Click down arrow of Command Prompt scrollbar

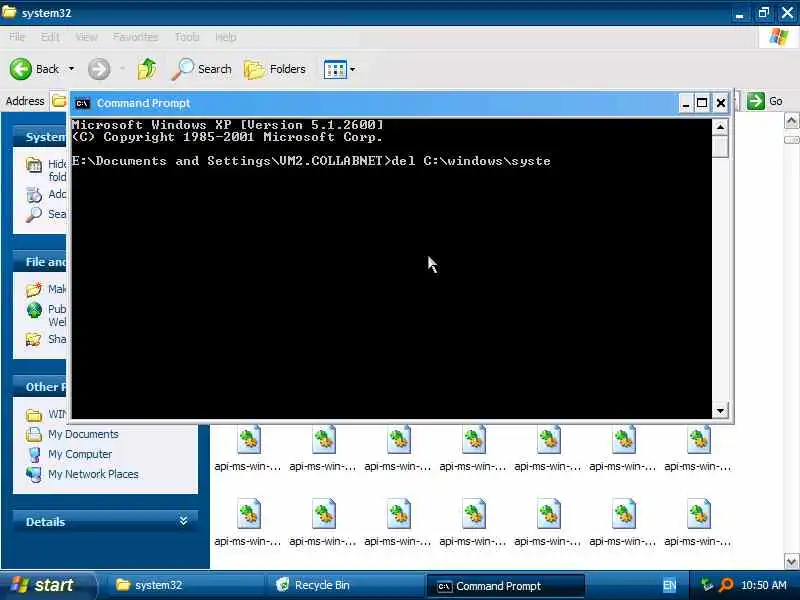coord(720,410)
